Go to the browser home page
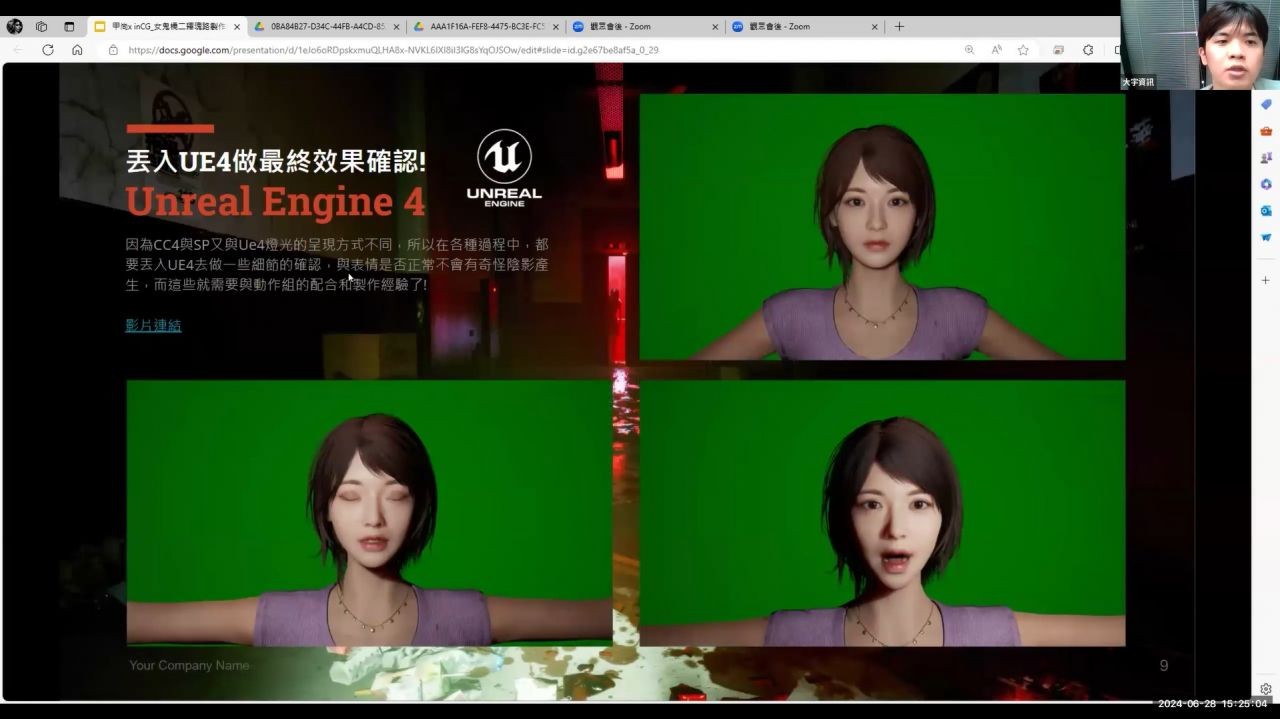The height and width of the screenshot is (719, 1280). (77, 50)
